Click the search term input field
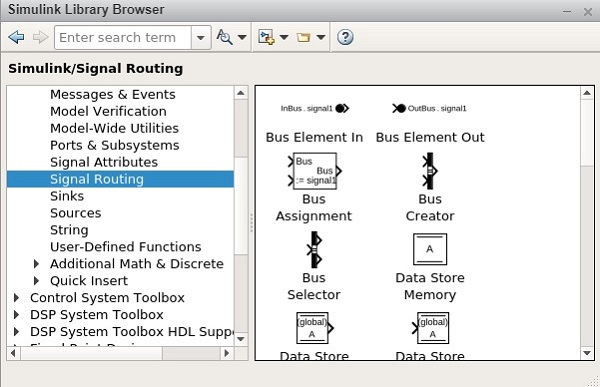This screenshot has height=387, width=600. point(123,38)
